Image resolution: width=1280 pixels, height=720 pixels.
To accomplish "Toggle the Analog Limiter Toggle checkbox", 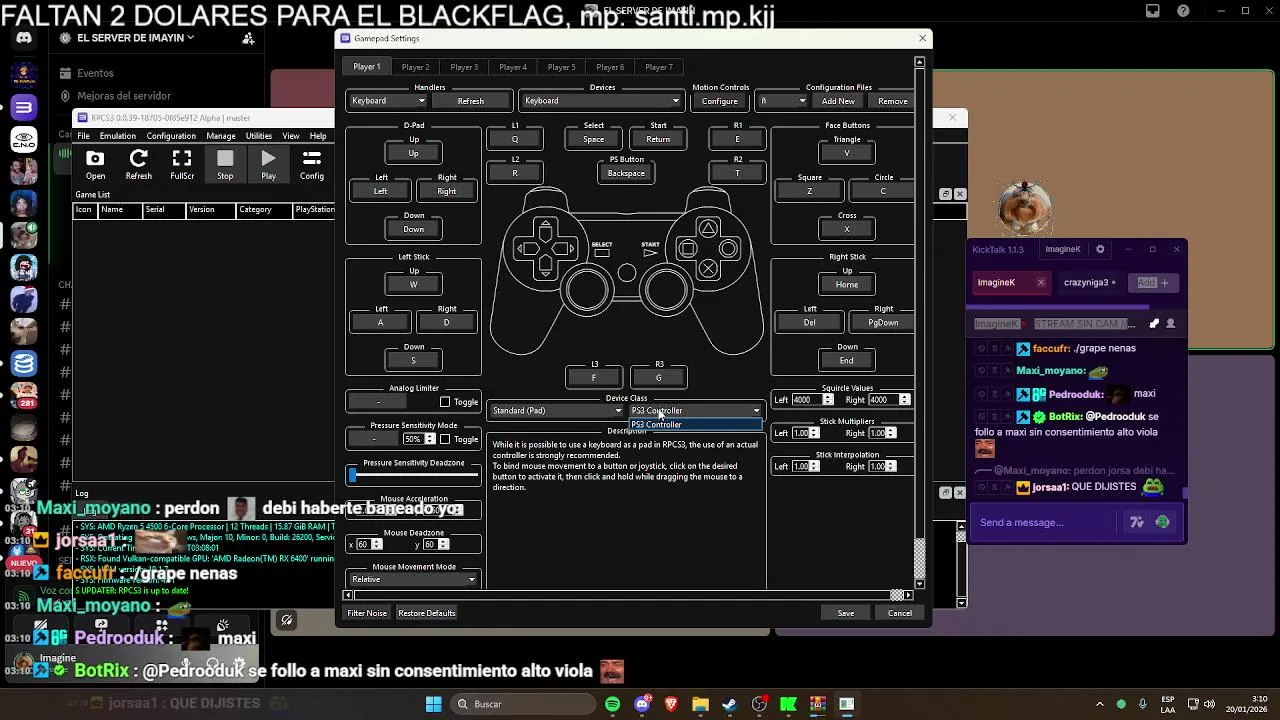I will pyautogui.click(x=446, y=402).
